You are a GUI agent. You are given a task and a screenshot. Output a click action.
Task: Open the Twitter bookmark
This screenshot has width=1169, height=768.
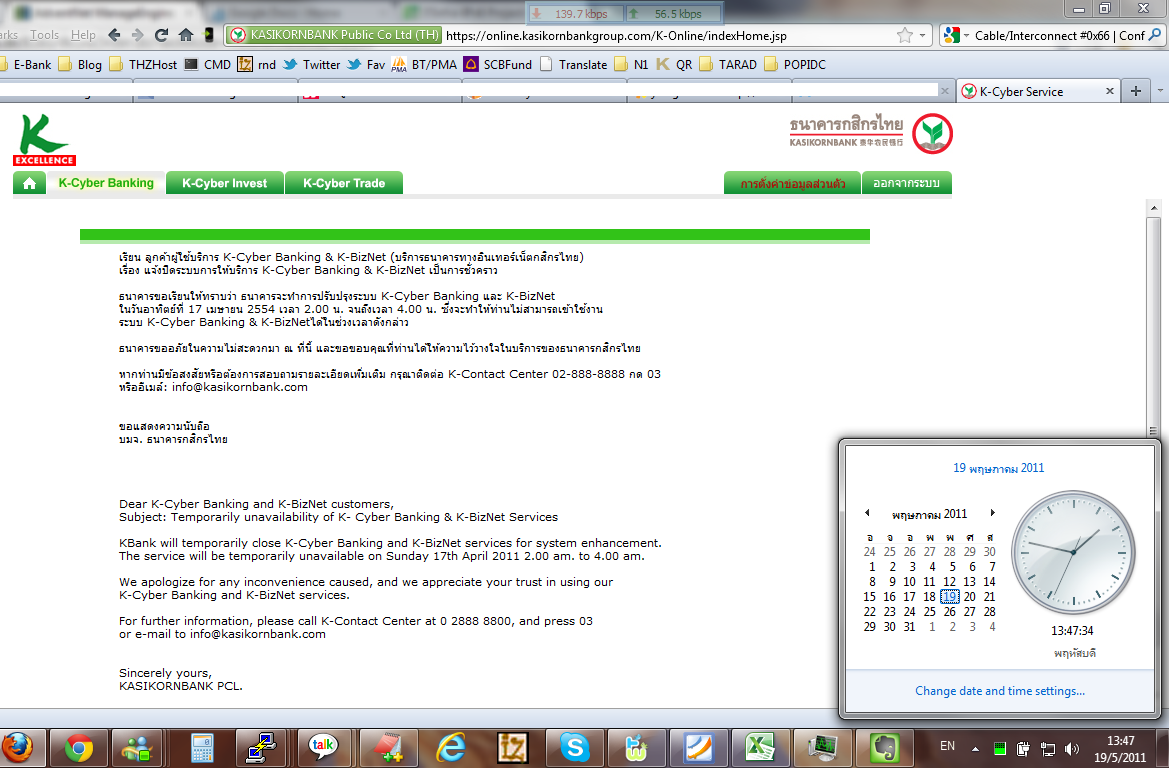(312, 65)
